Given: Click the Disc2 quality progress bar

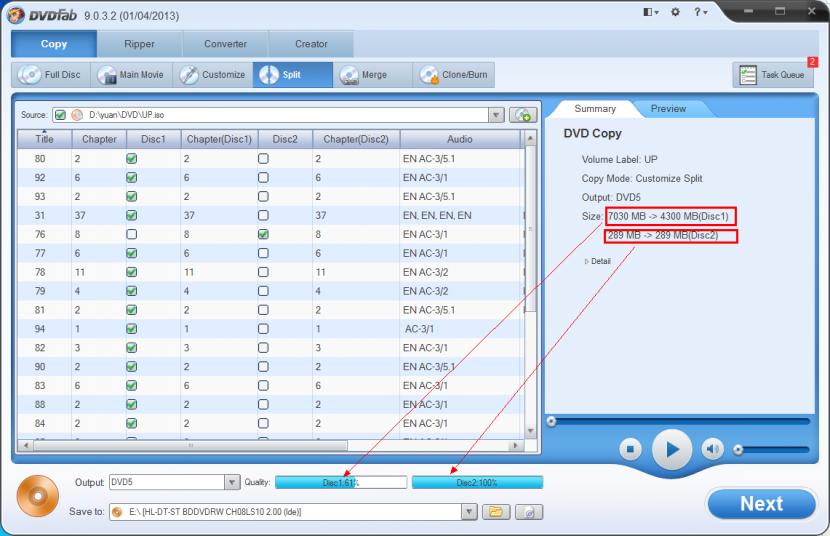Looking at the screenshot, I should (477, 482).
